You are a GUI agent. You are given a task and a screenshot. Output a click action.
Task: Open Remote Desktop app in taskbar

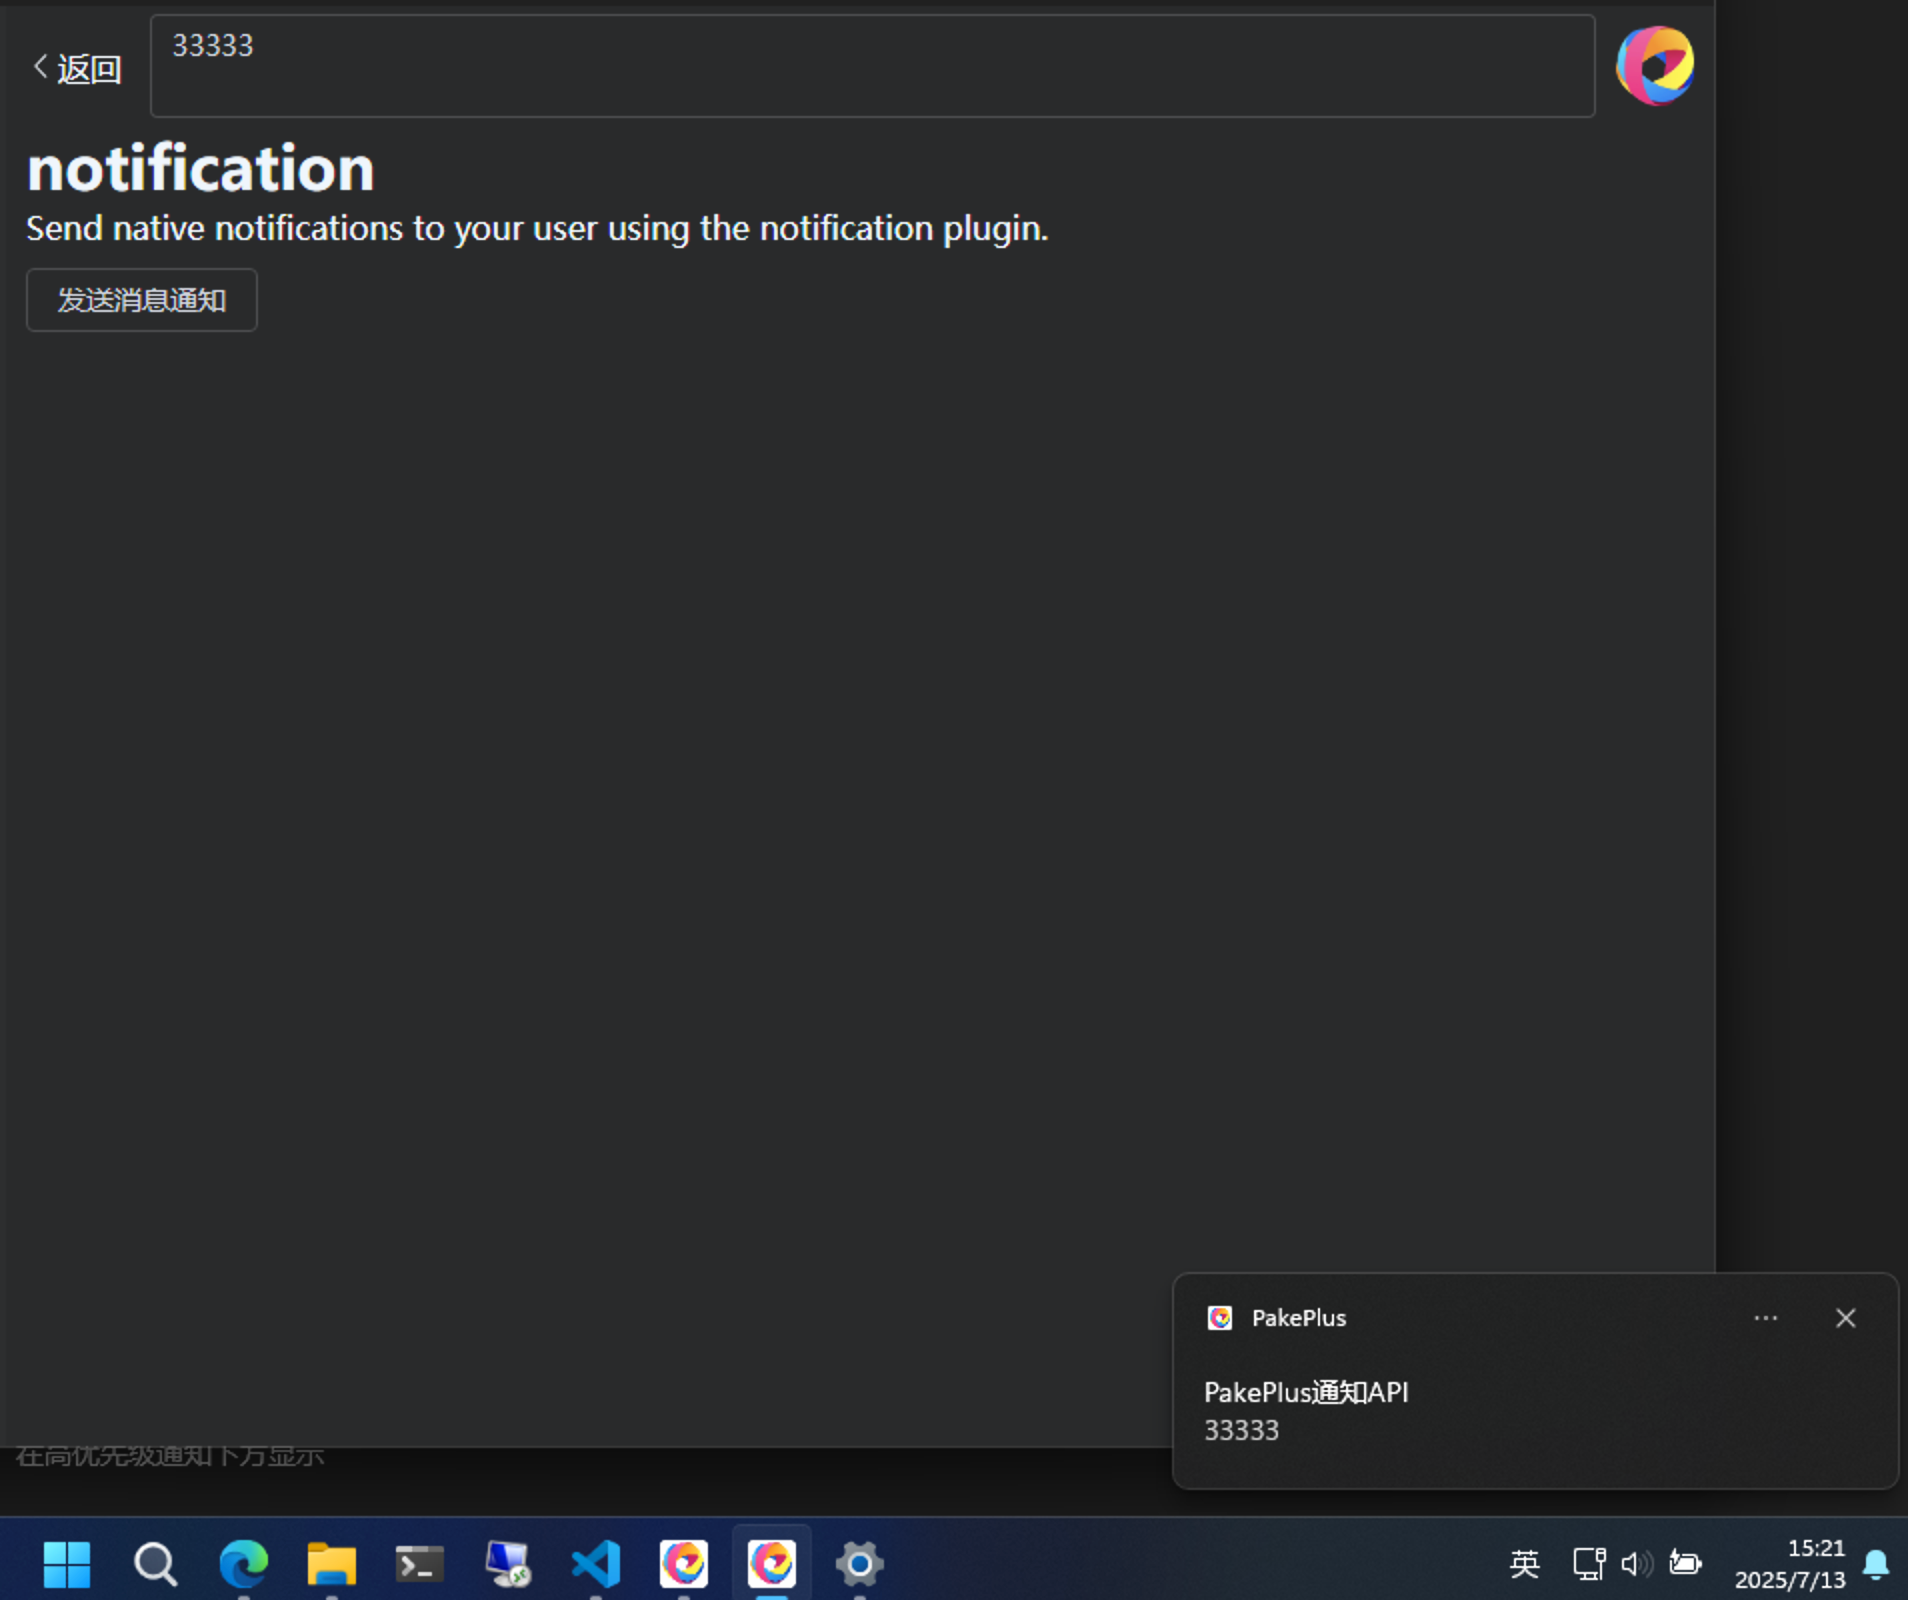click(507, 1564)
